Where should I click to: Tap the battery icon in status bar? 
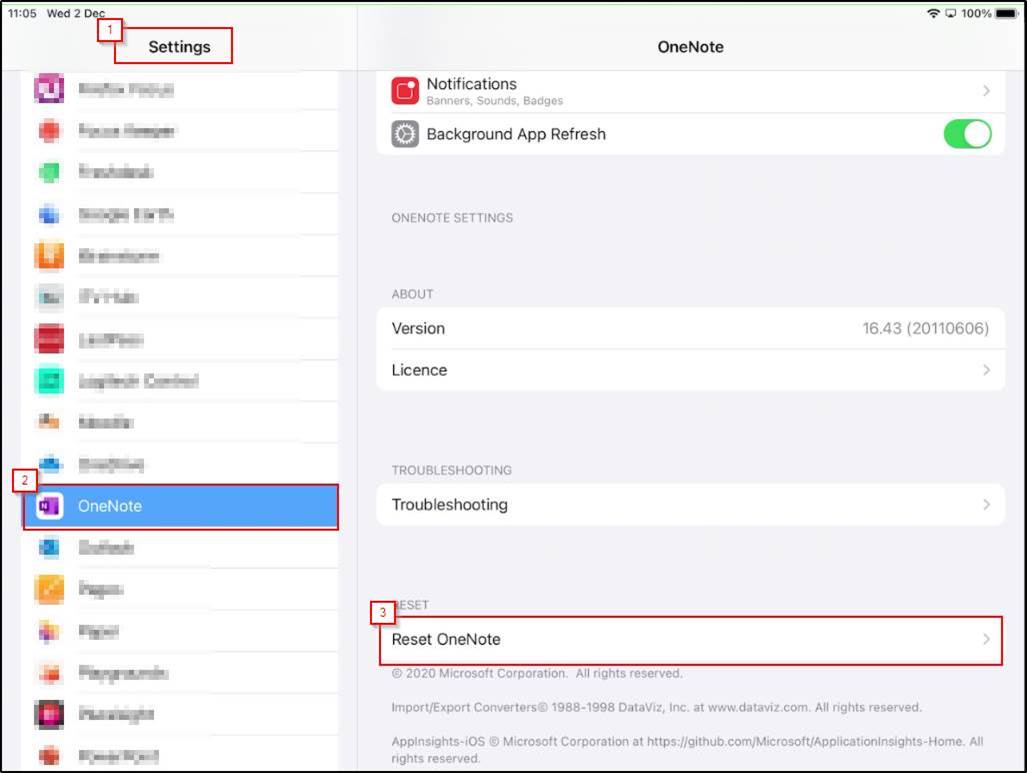point(1007,13)
